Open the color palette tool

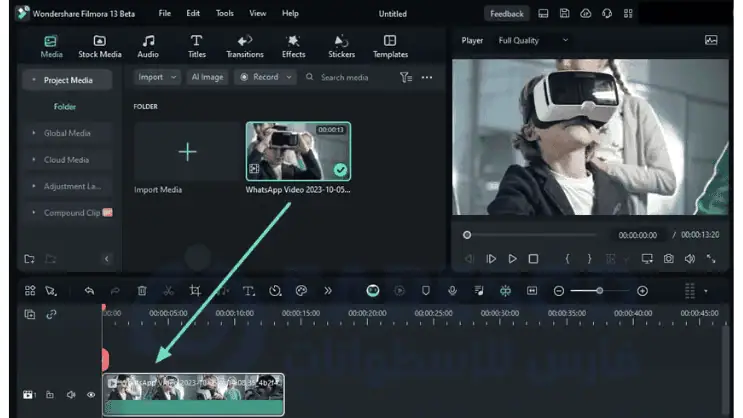[x=301, y=291]
